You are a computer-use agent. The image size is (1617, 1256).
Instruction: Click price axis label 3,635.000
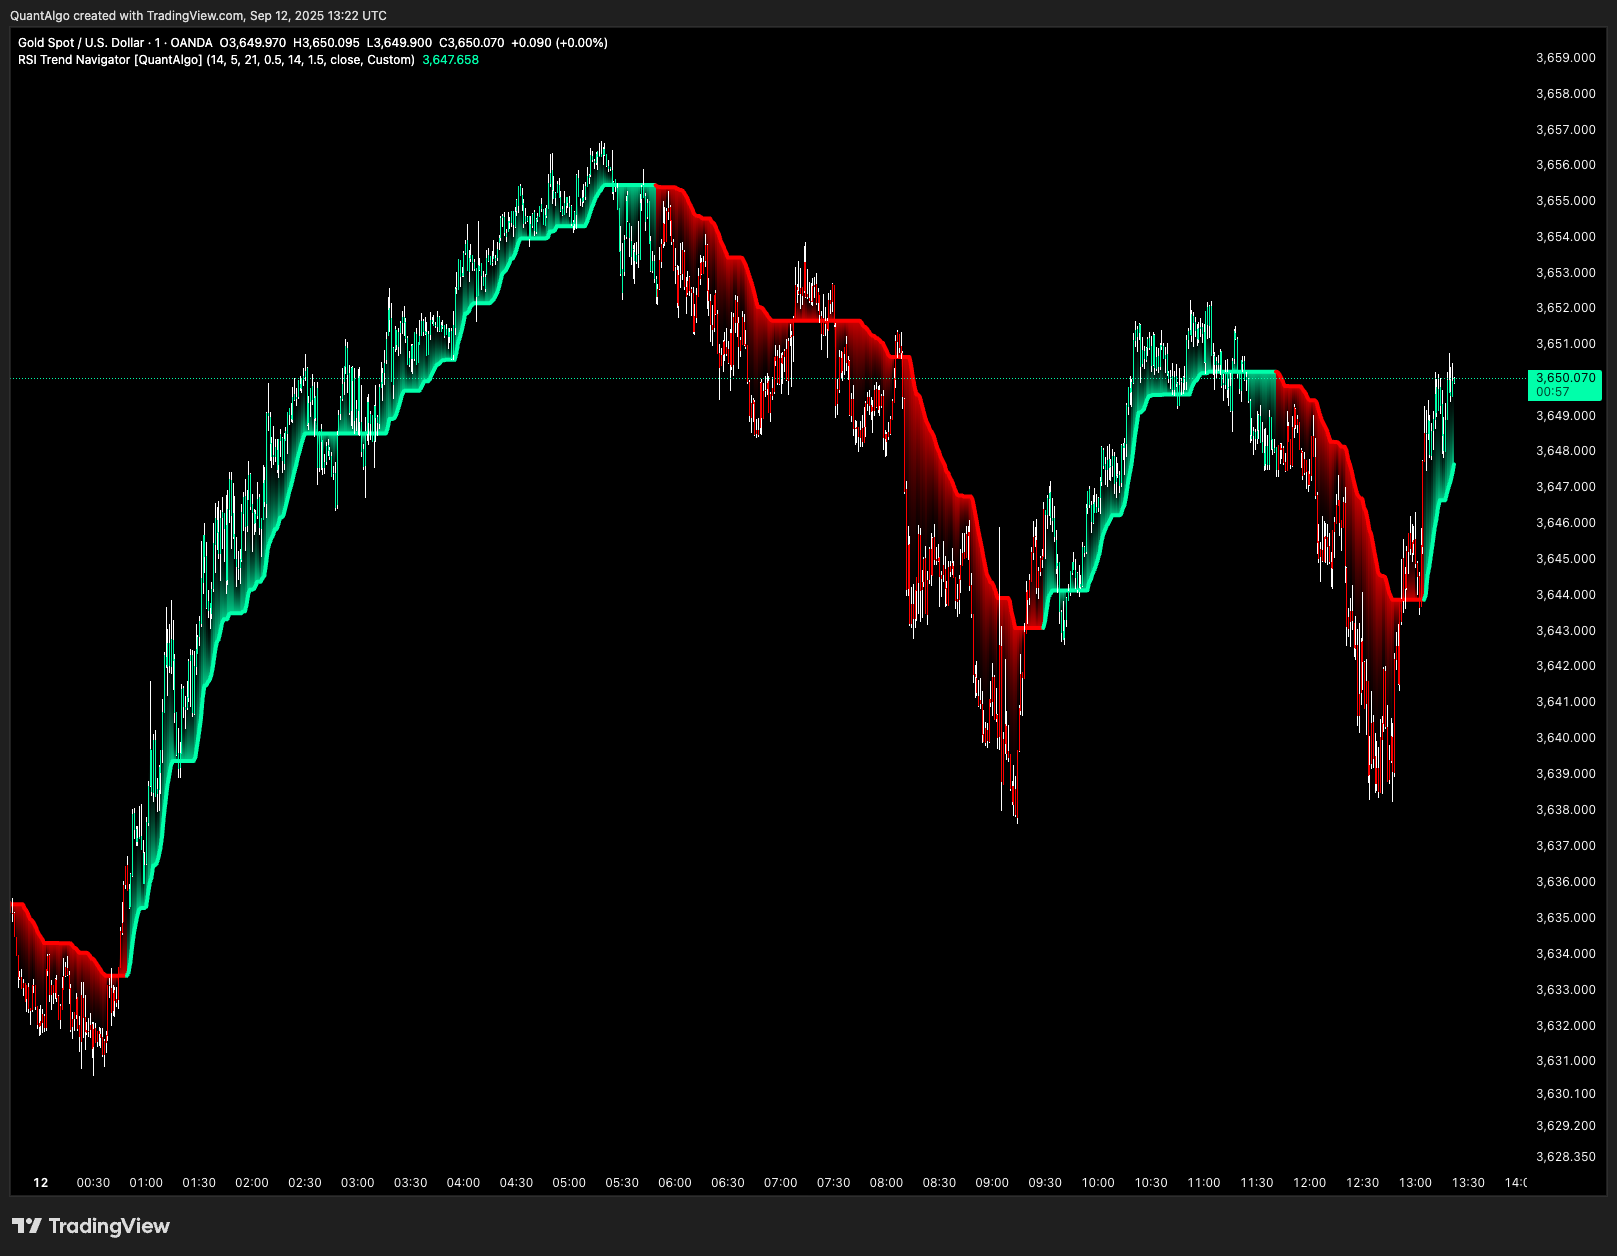(x=1566, y=918)
